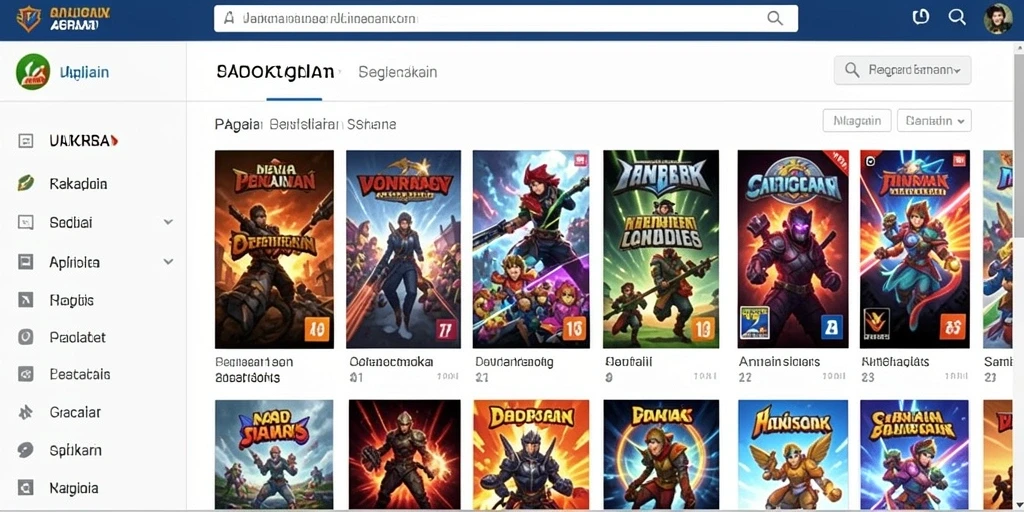The width and height of the screenshot is (1024, 512).
Task: Click the blue B badge on Anineinsioiars cover
Action: (832, 326)
